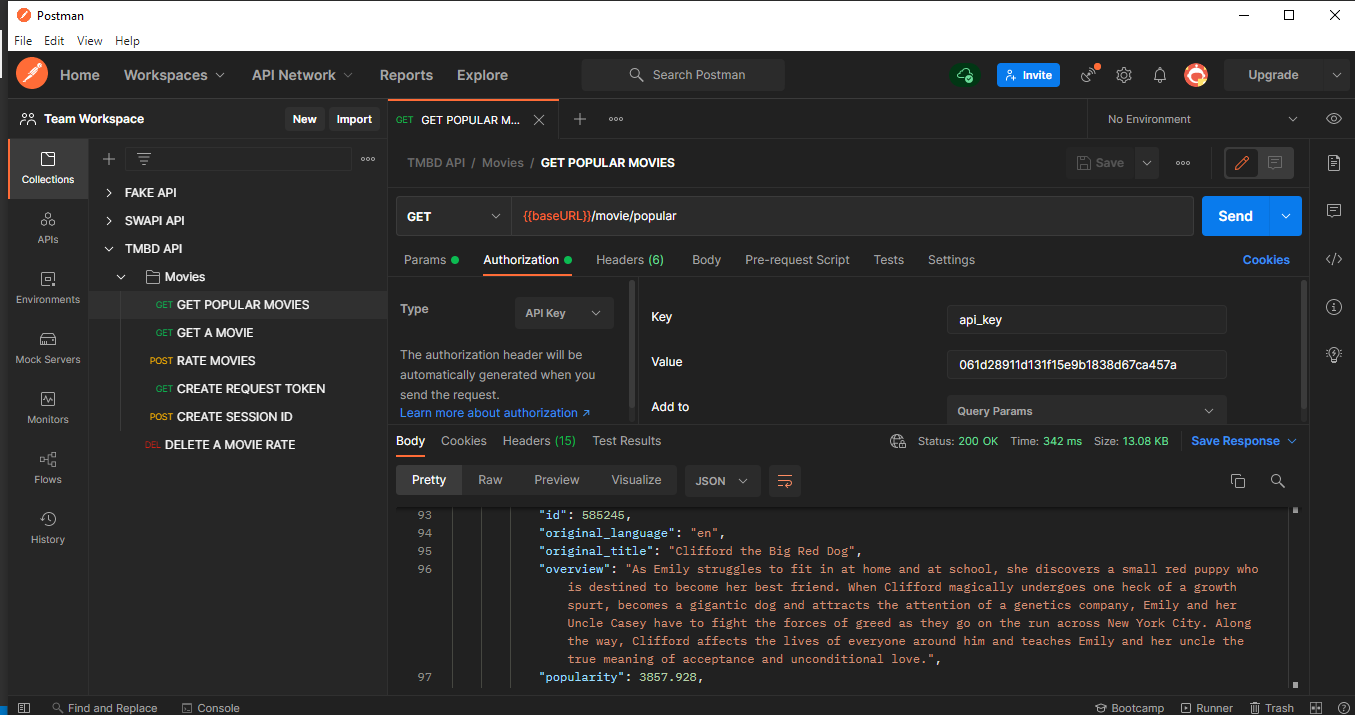Viewport: 1355px width, 715px height.
Task: Switch to the Tests tab
Action: (x=888, y=260)
